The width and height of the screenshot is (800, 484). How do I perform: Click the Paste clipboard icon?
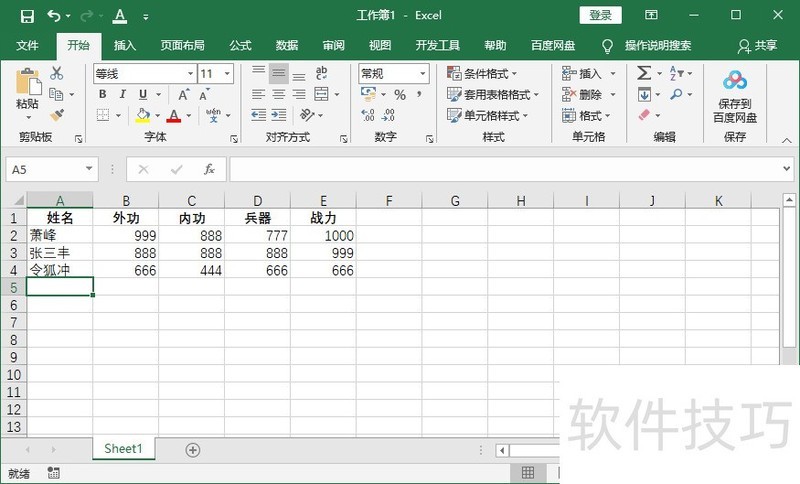click(x=28, y=82)
